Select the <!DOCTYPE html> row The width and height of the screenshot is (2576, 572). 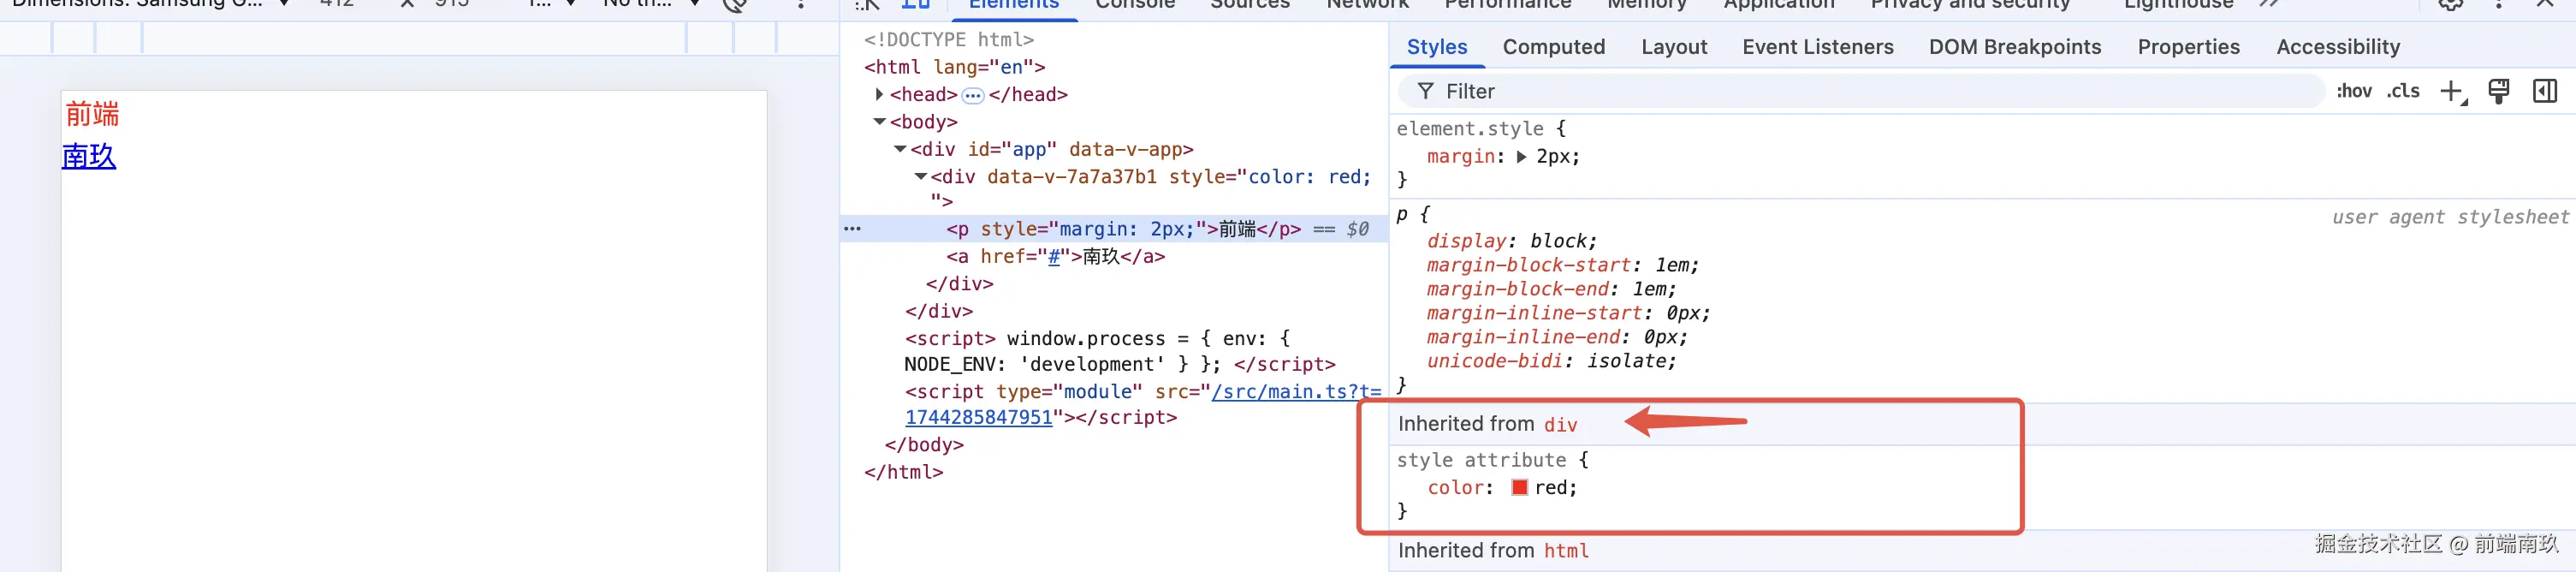(949, 40)
